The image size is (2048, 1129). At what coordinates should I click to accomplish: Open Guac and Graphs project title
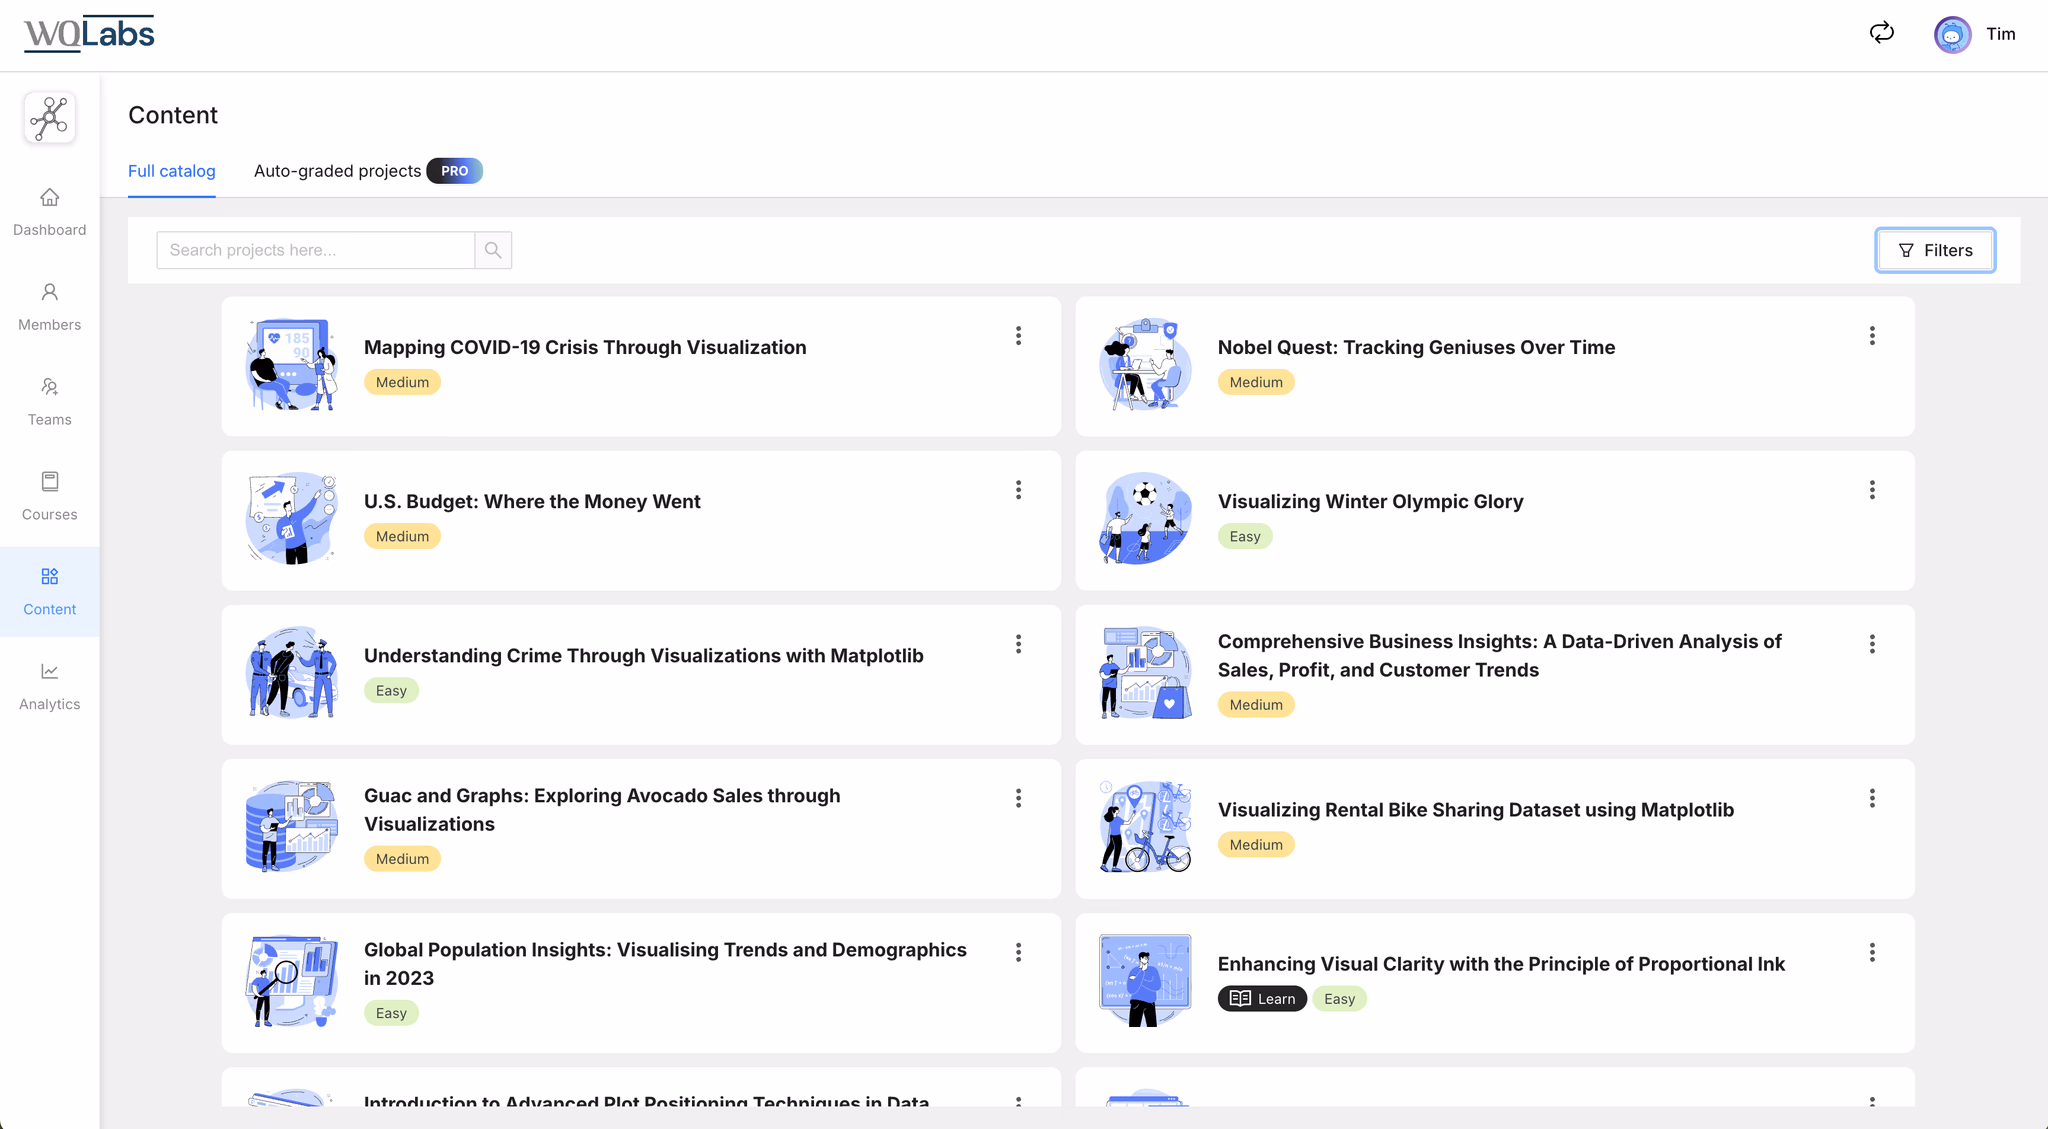click(602, 810)
